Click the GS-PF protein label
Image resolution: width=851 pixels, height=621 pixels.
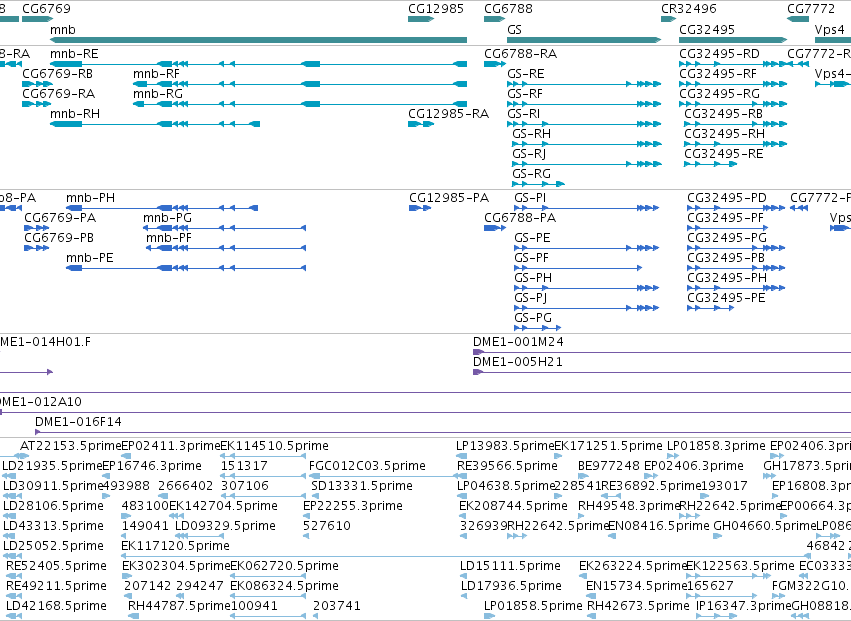[531, 258]
